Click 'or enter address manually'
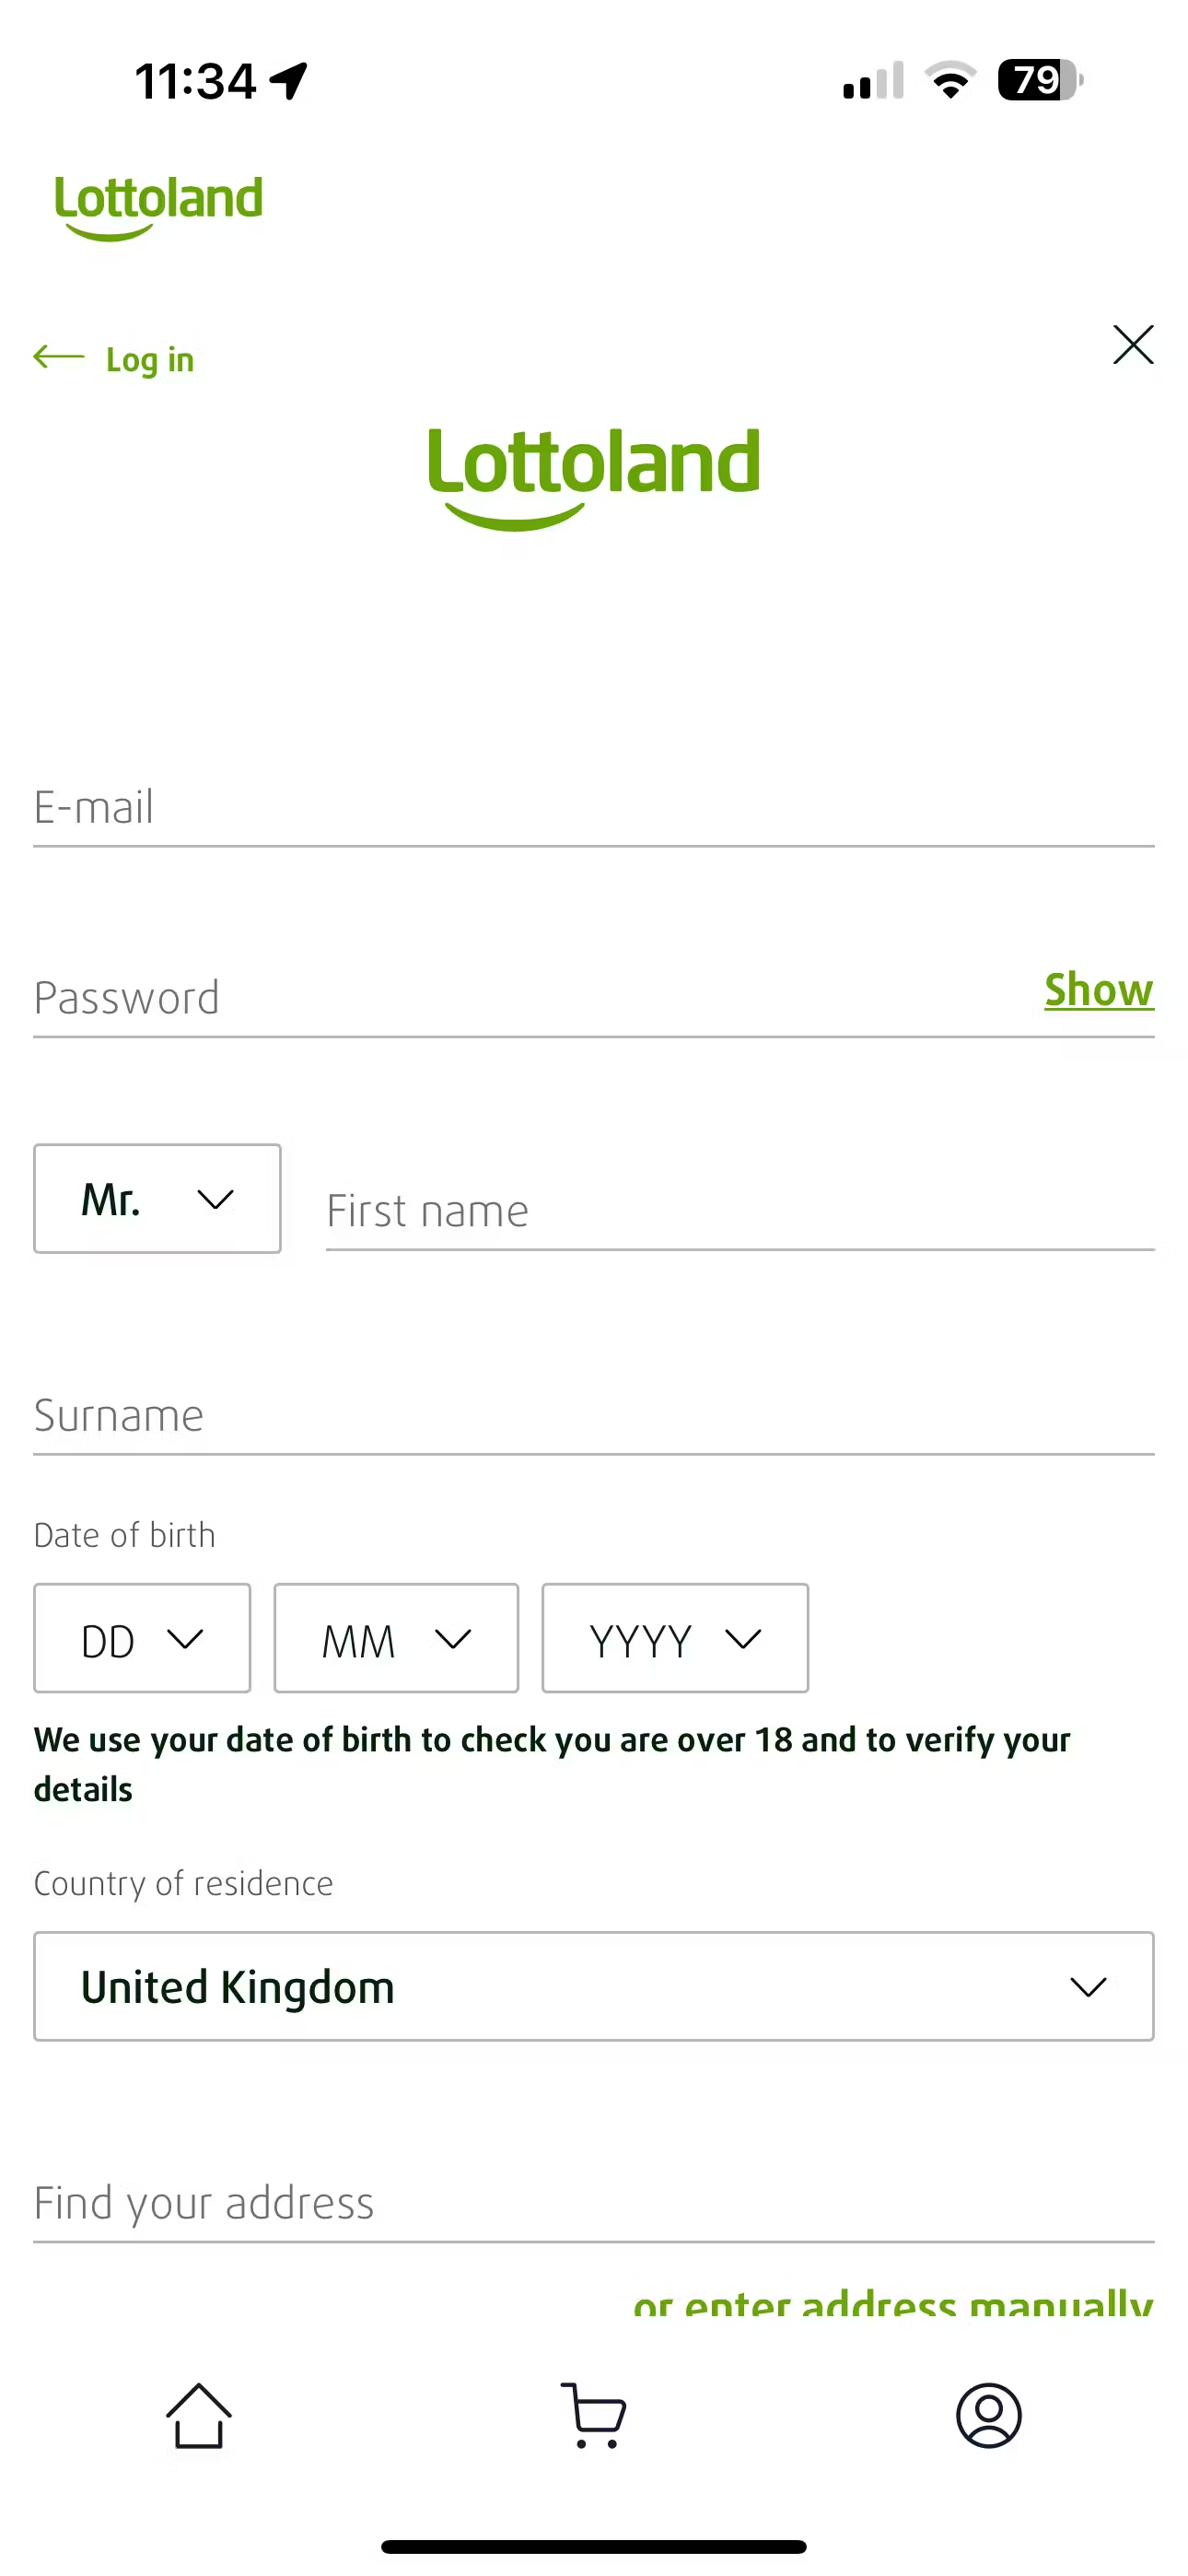The image size is (1188, 2576). point(895,2300)
